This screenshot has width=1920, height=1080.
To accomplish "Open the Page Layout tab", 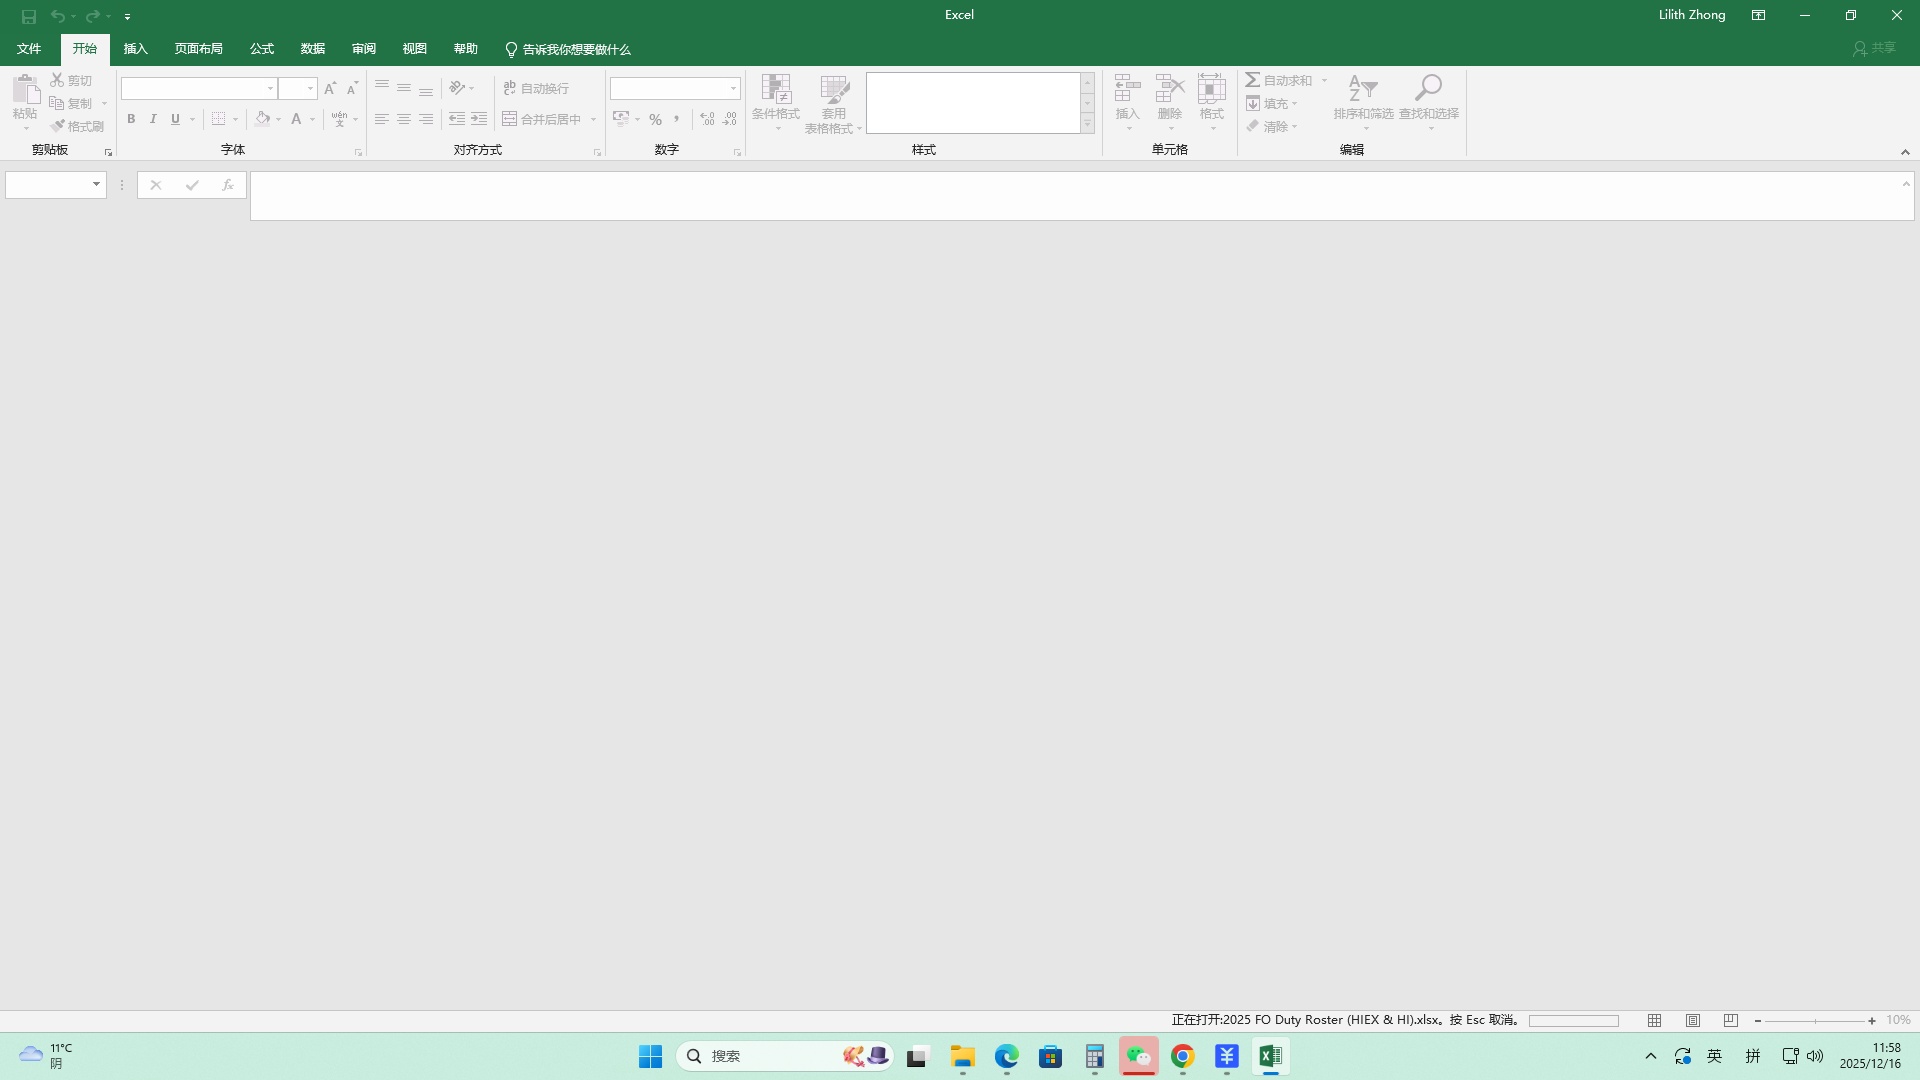I will (198, 49).
